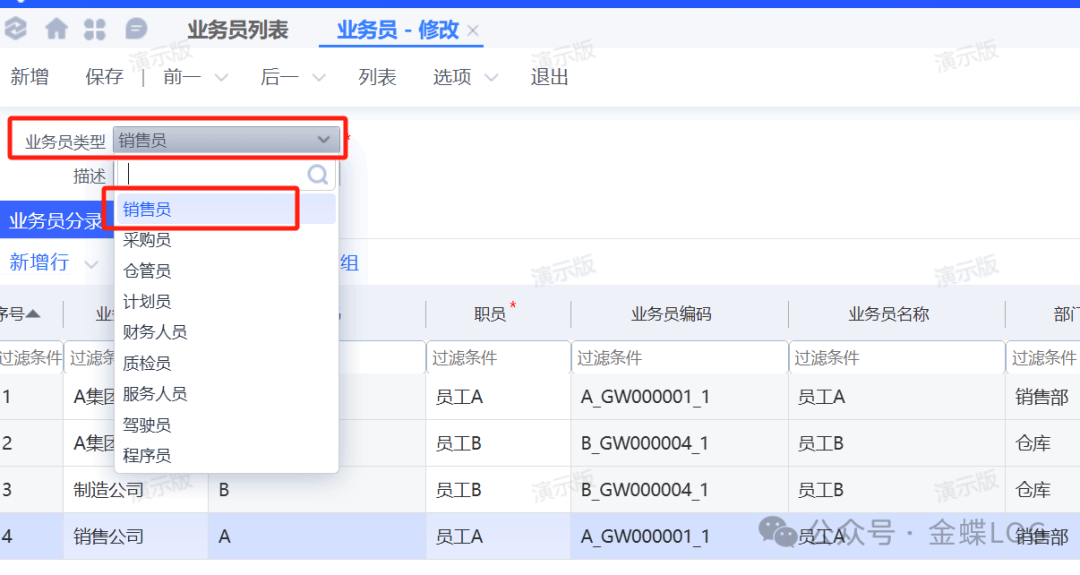The width and height of the screenshot is (1080, 575).
Task: Click the 保存 button
Action: pyautogui.click(x=104, y=78)
